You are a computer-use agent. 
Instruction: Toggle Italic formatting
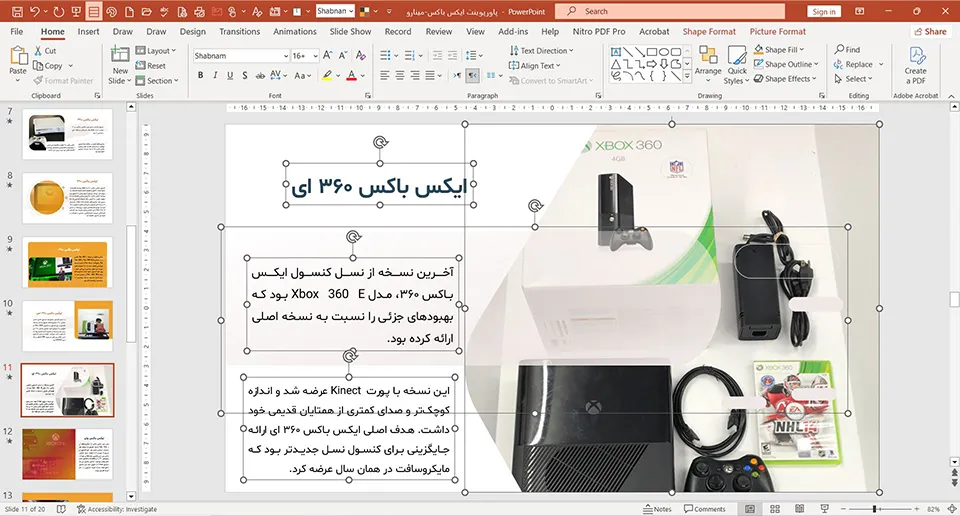[x=215, y=75]
